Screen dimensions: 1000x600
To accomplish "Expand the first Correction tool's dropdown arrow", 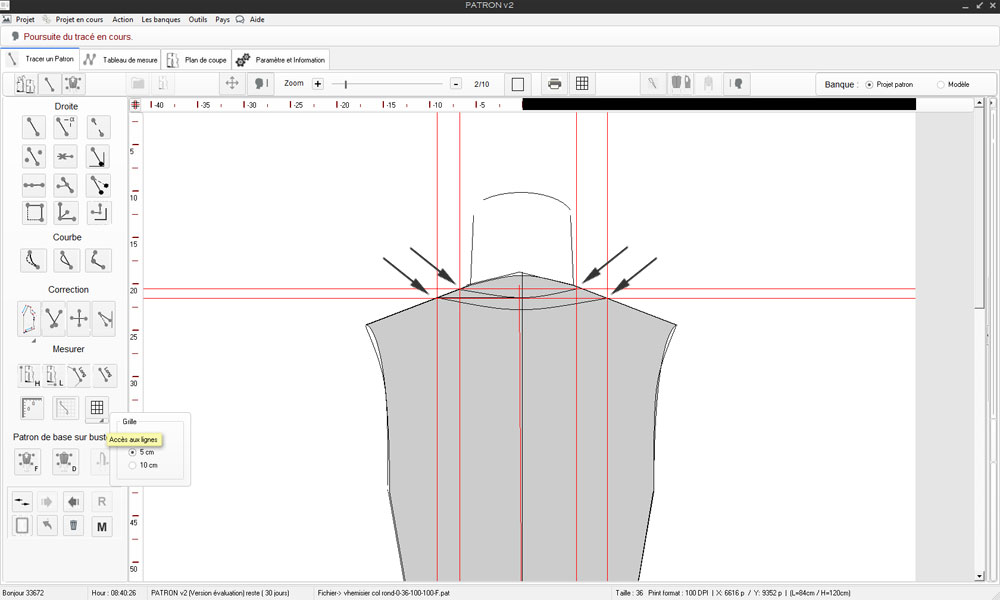I will click(x=33, y=341).
